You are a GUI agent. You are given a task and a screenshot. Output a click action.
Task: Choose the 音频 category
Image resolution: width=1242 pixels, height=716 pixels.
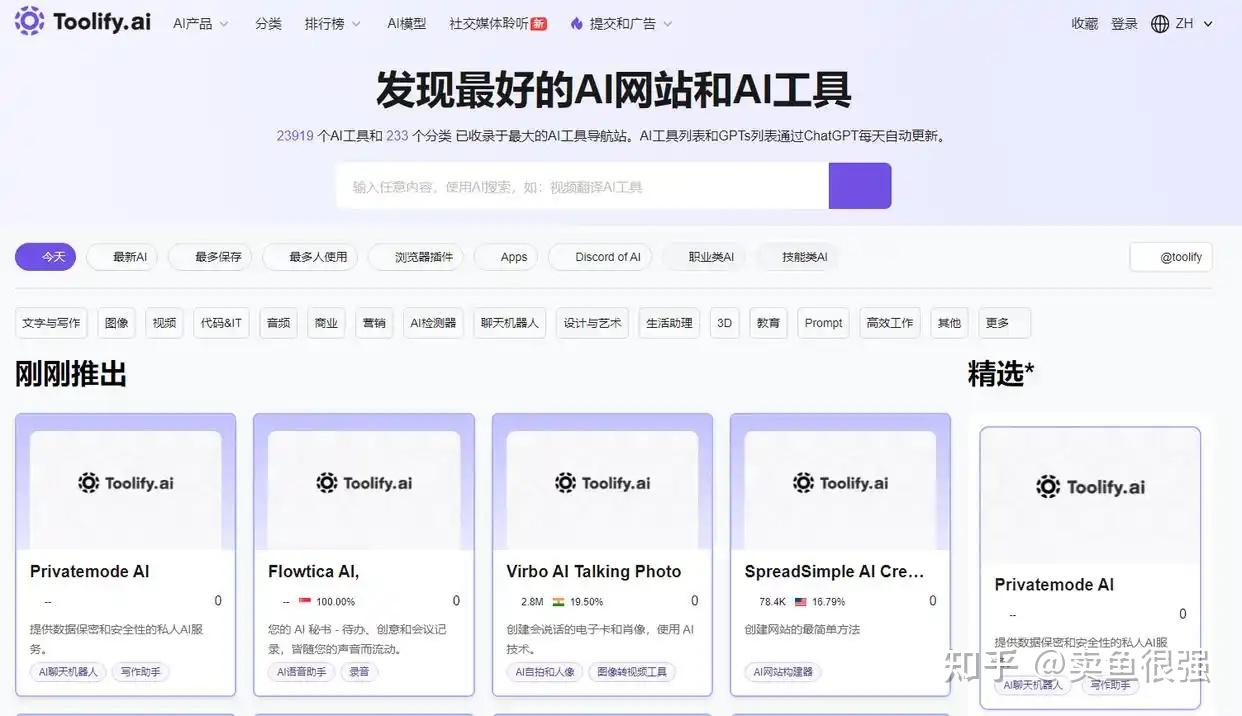[x=279, y=323]
